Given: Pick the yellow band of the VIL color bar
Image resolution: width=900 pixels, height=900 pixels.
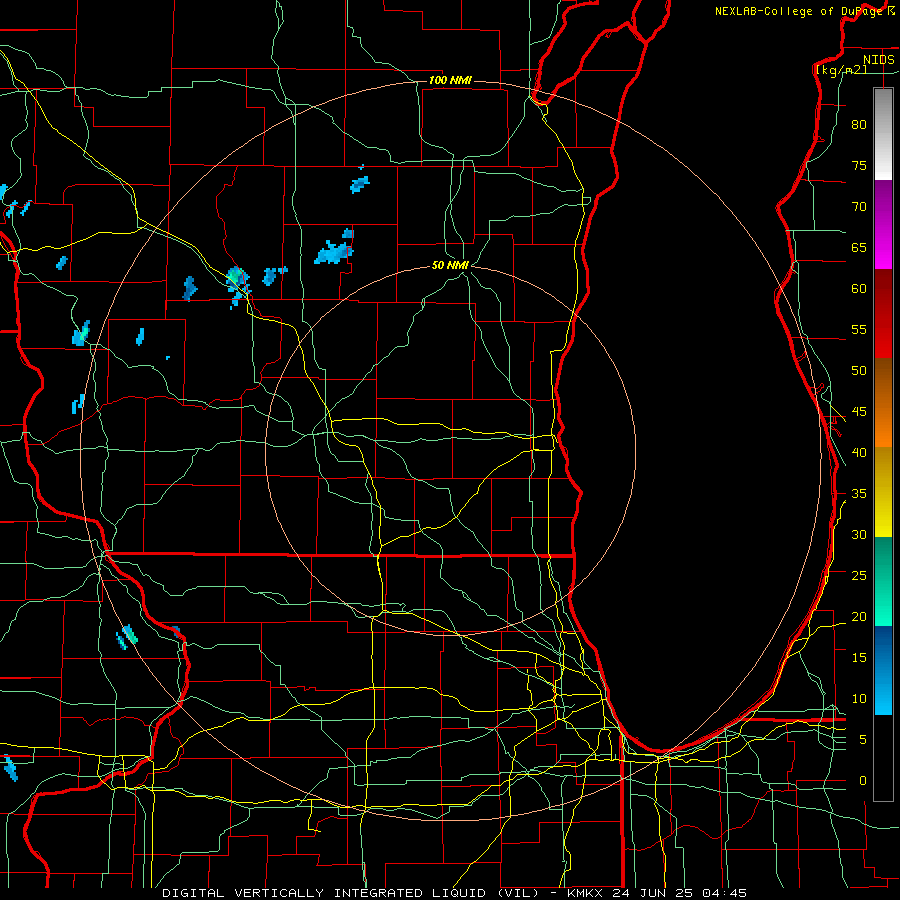Looking at the screenshot, I should pos(883,492).
